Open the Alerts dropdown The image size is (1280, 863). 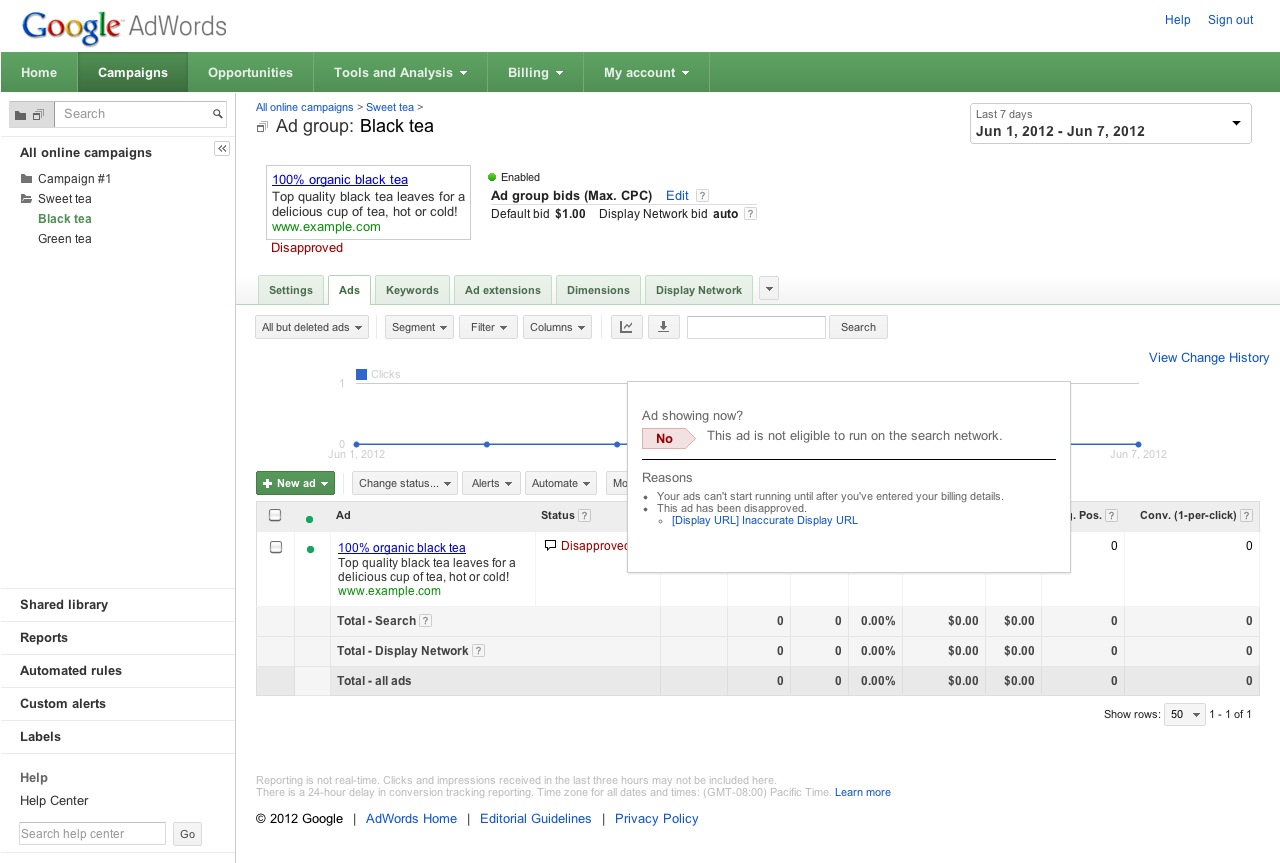click(x=492, y=483)
